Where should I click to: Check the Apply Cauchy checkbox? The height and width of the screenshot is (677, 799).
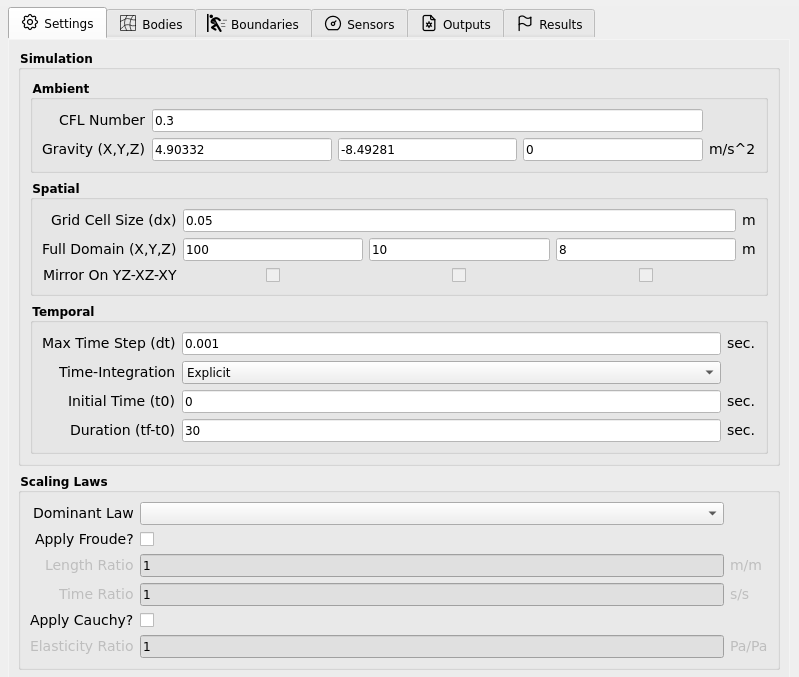[x=147, y=620]
